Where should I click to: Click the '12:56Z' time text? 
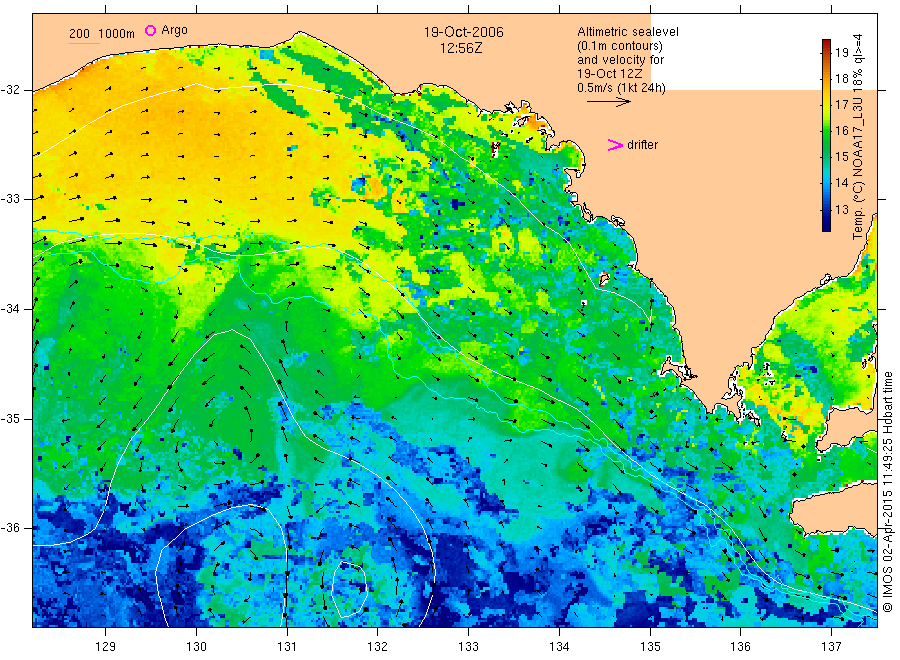tap(461, 48)
